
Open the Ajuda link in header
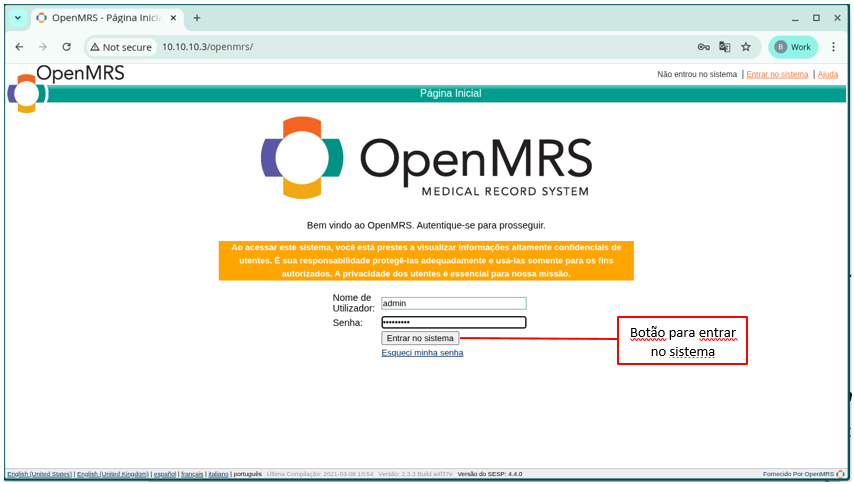(x=828, y=75)
